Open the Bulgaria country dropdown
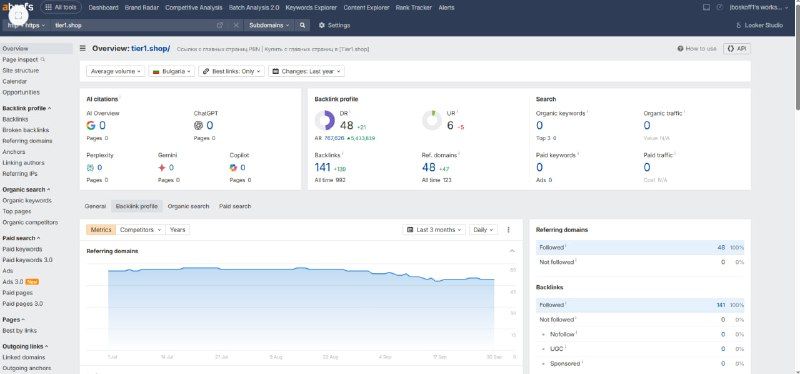The height and width of the screenshot is (374, 800). pyautogui.click(x=172, y=71)
